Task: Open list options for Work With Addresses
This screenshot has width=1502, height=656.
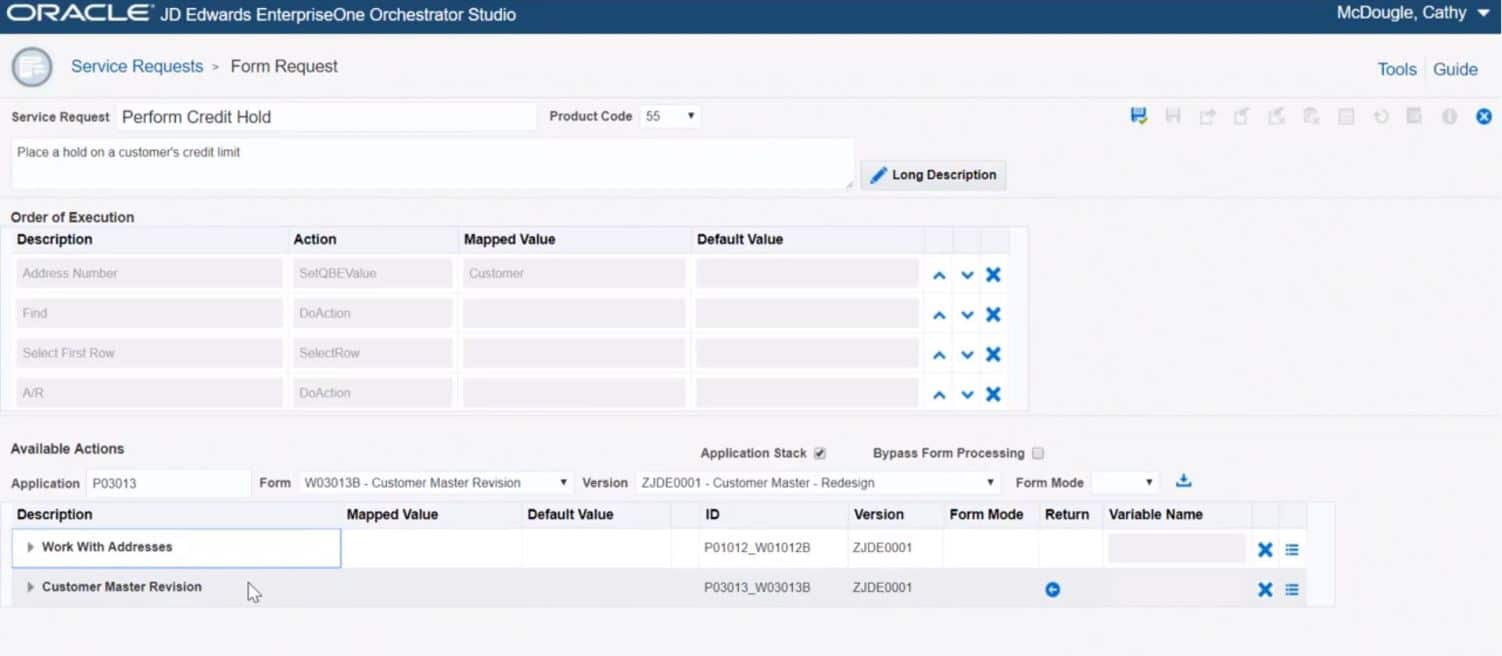Action: (1292, 549)
